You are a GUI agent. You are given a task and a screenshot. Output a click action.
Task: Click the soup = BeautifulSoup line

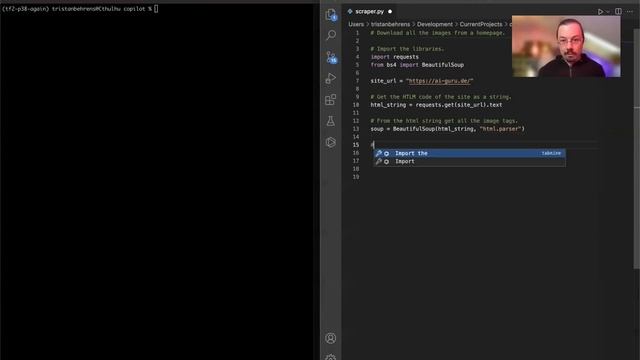448,129
